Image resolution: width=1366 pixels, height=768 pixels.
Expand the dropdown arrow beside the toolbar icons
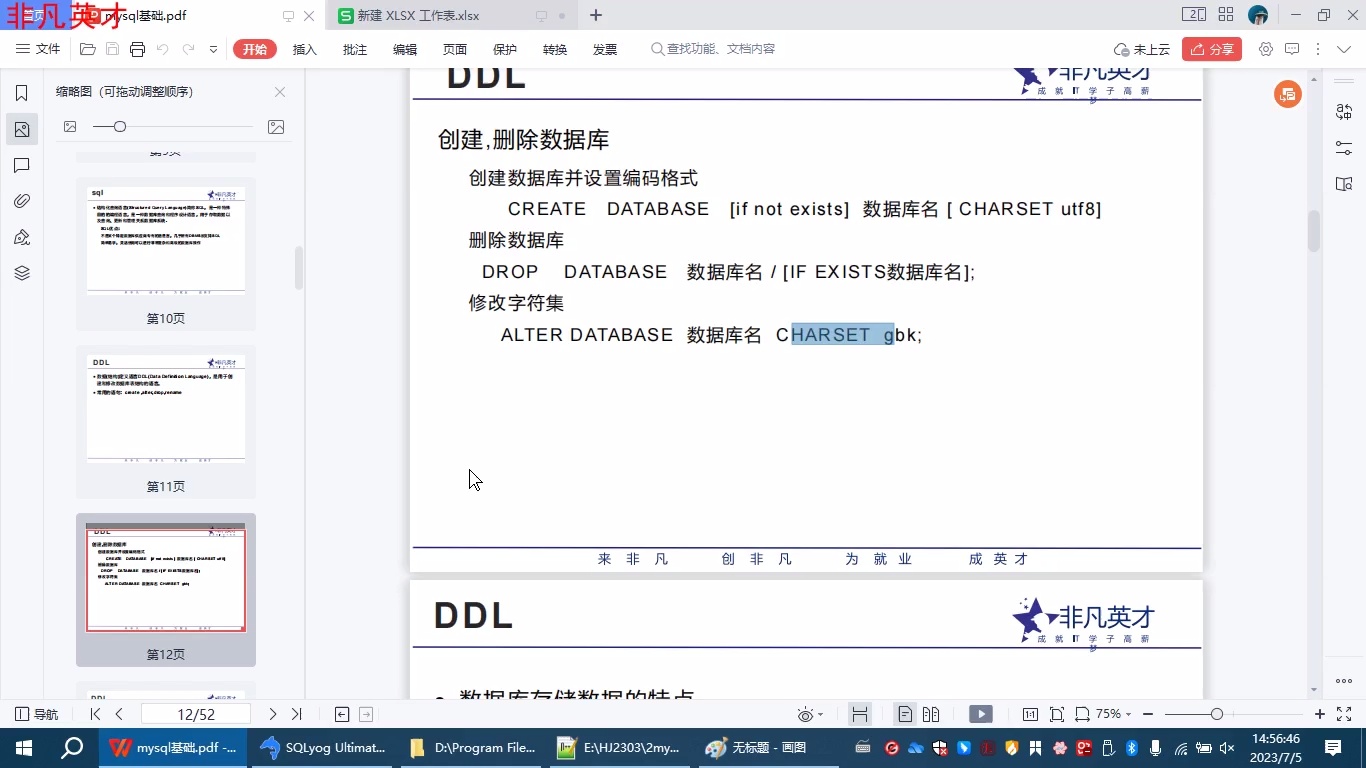pyautogui.click(x=212, y=48)
